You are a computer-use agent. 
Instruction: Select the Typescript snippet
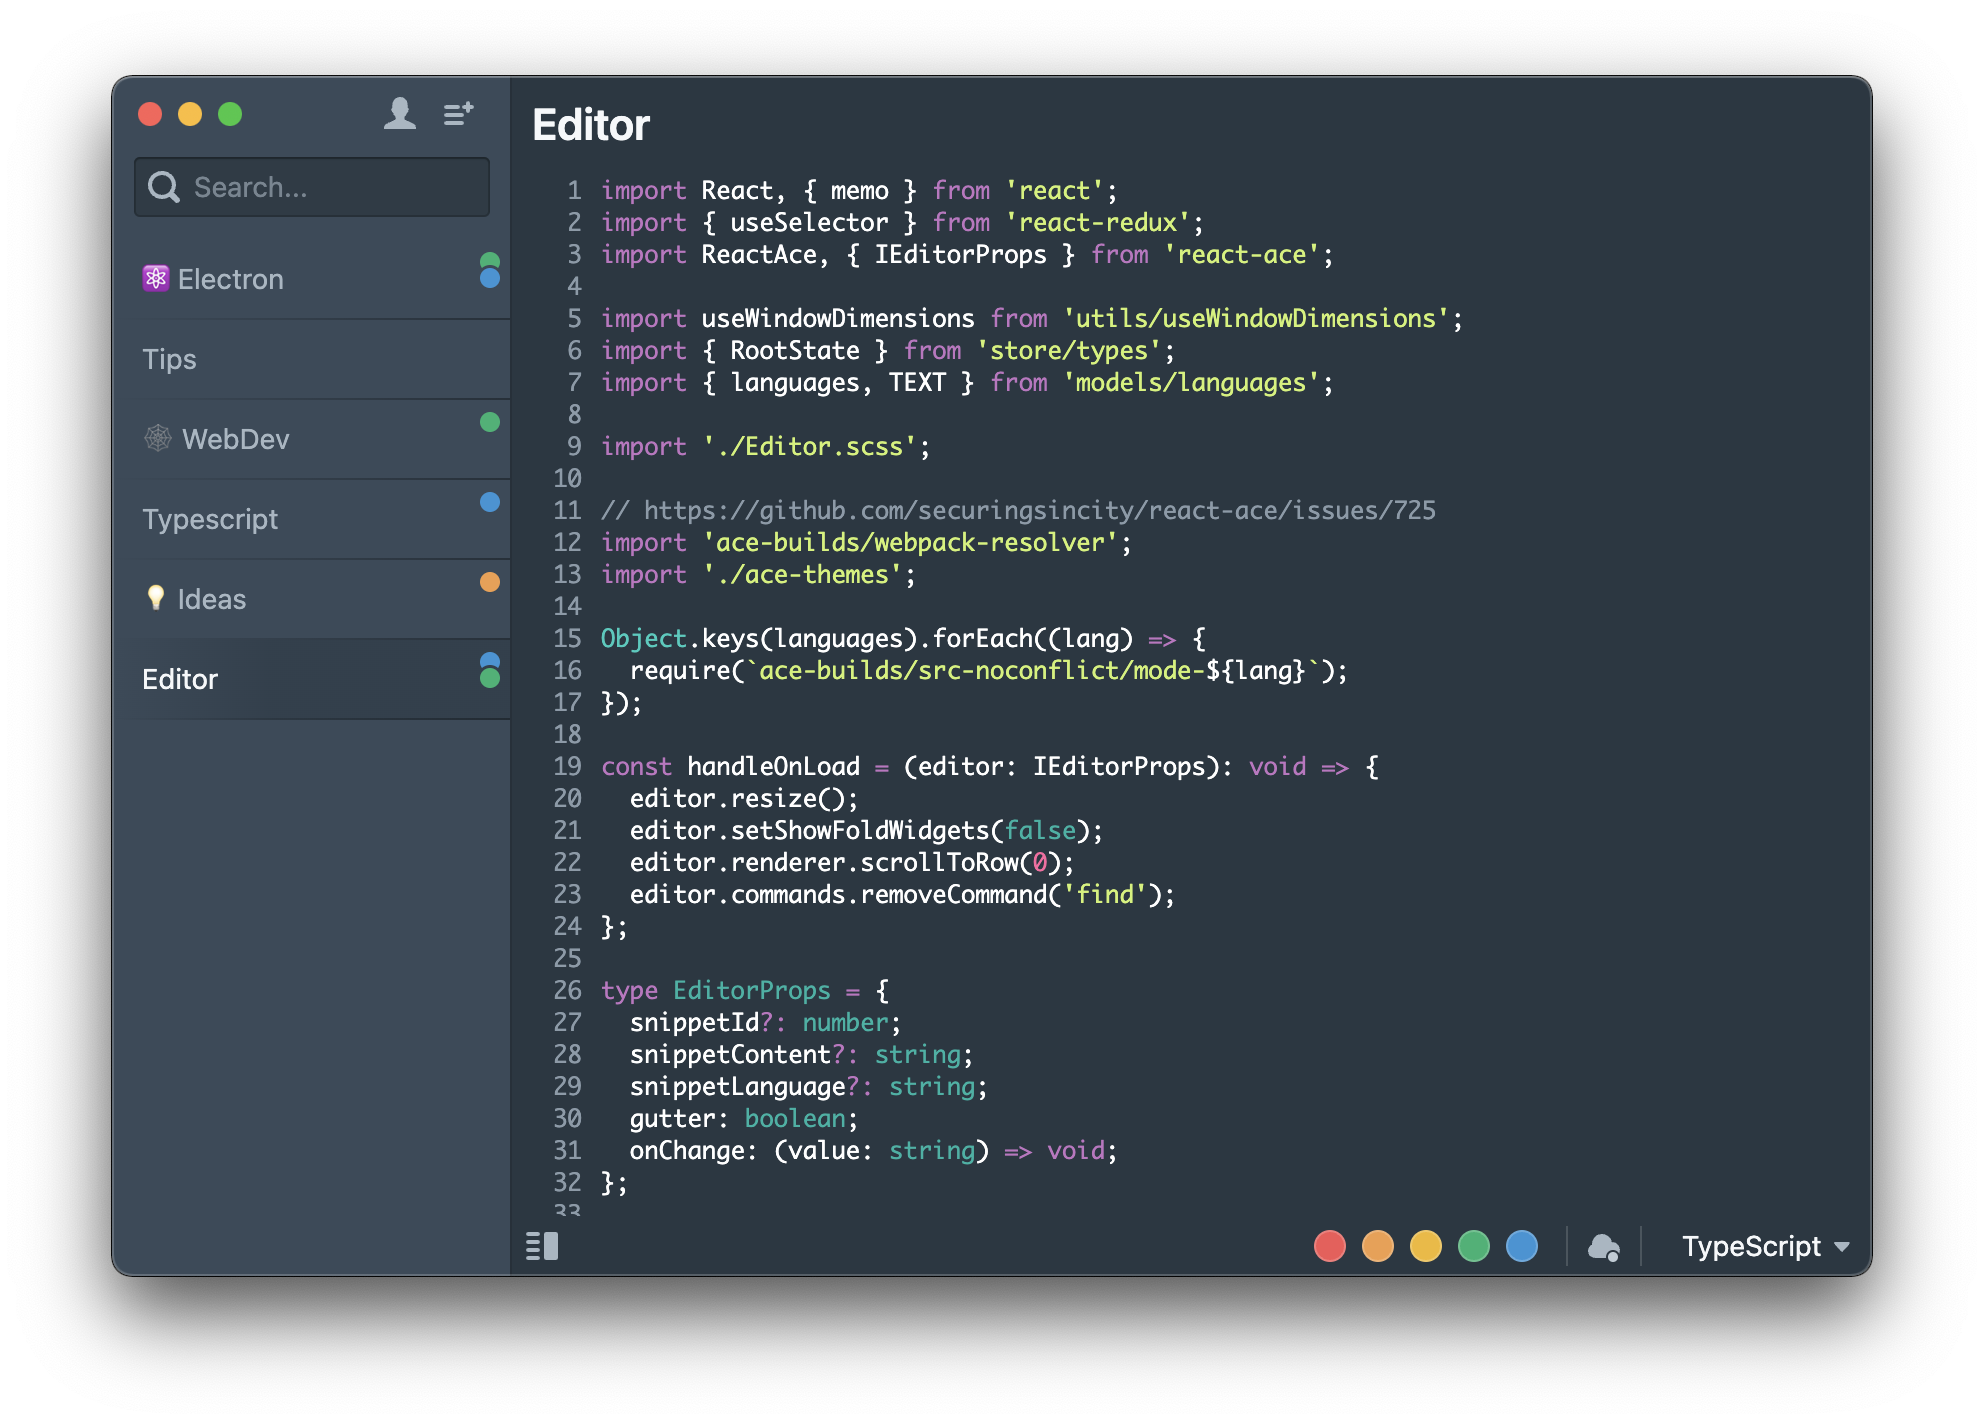[312, 519]
